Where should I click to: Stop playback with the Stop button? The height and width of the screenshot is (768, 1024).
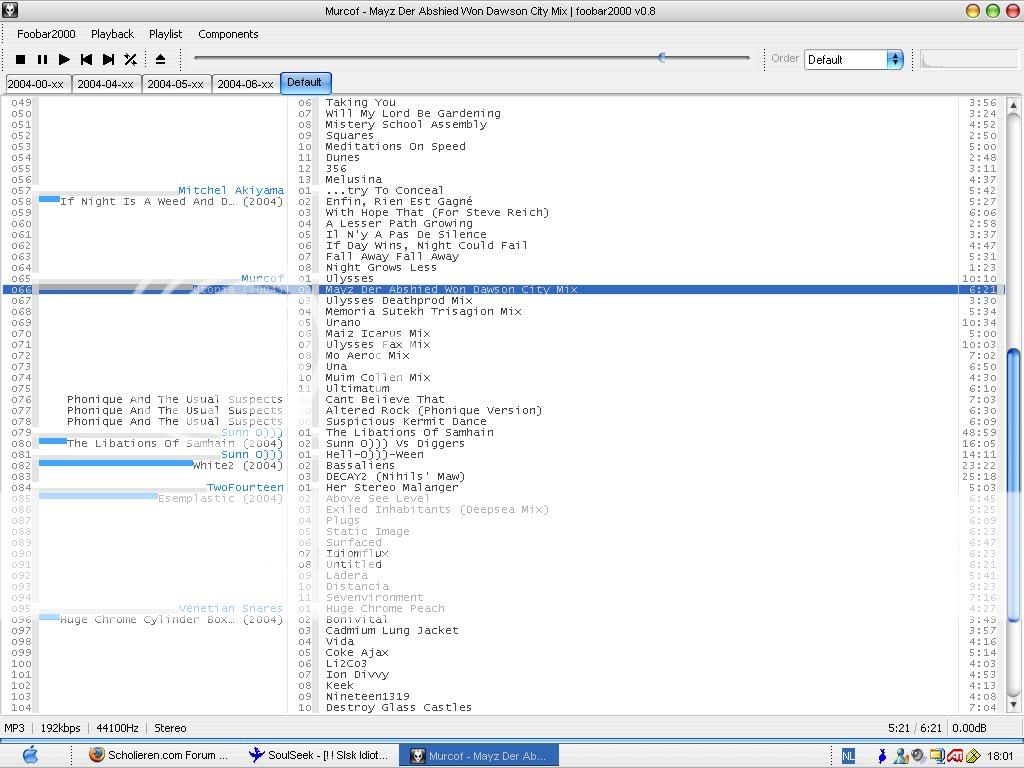coord(20,59)
